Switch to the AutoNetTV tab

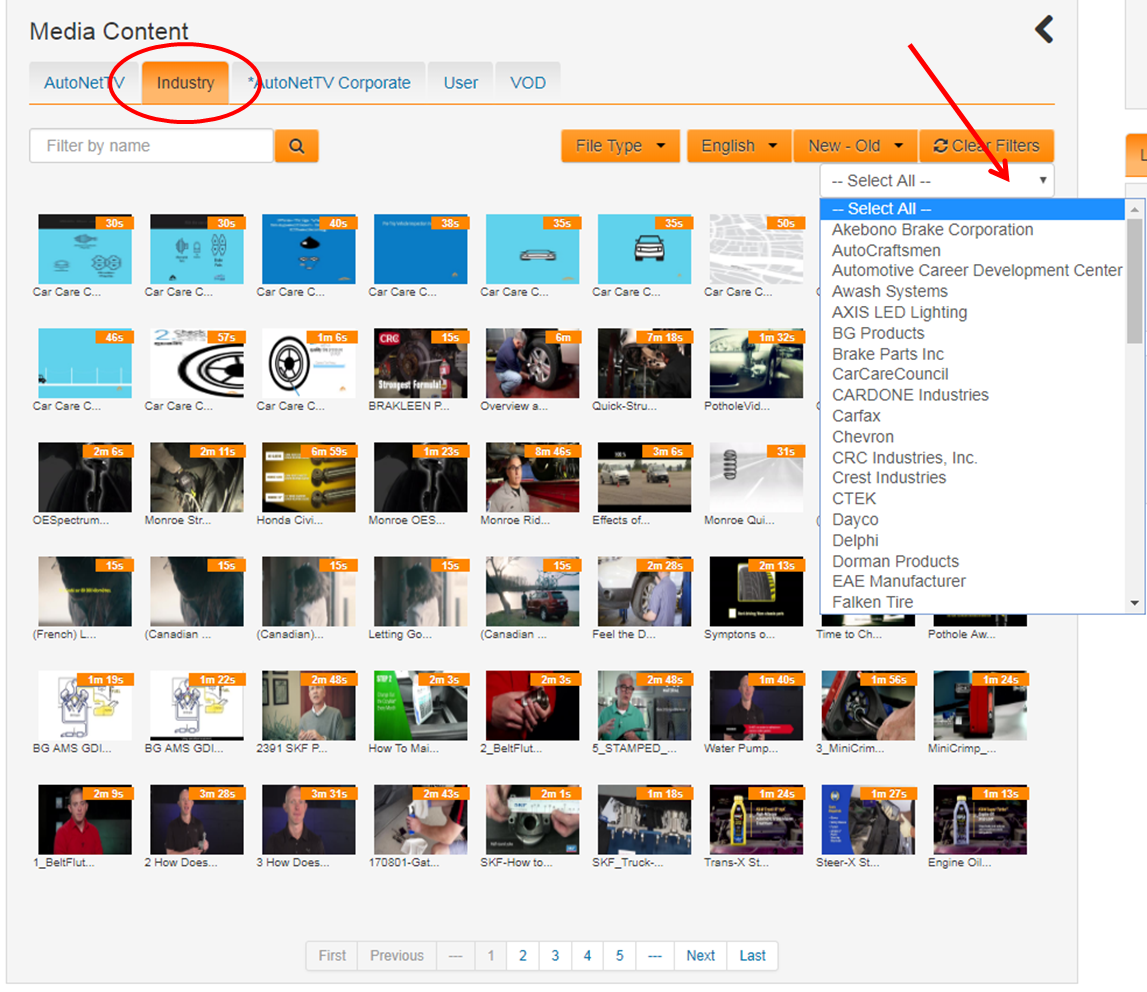point(84,83)
